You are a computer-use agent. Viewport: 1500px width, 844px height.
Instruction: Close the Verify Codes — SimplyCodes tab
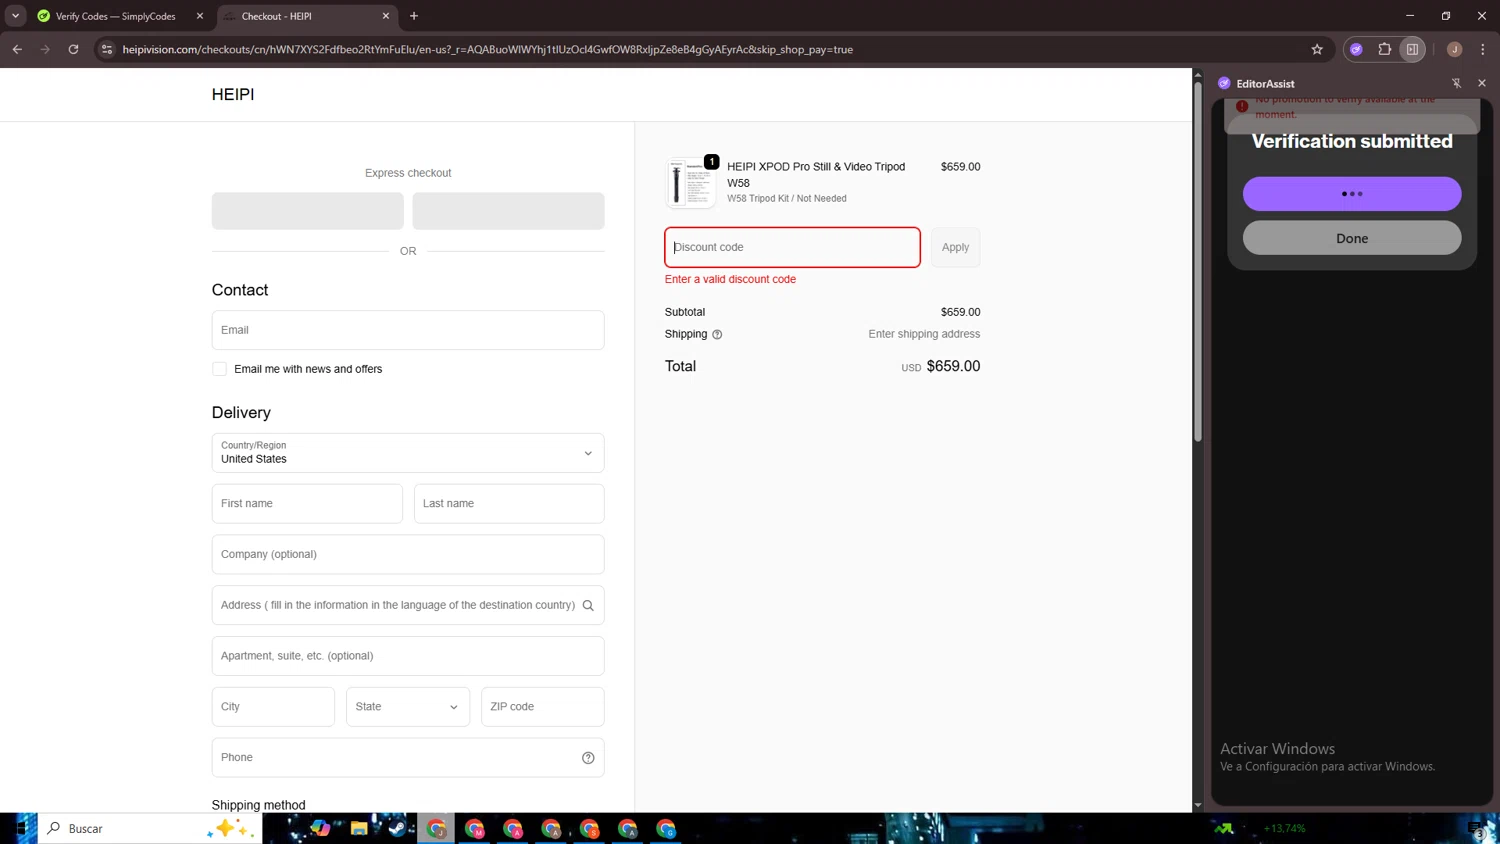coord(199,16)
